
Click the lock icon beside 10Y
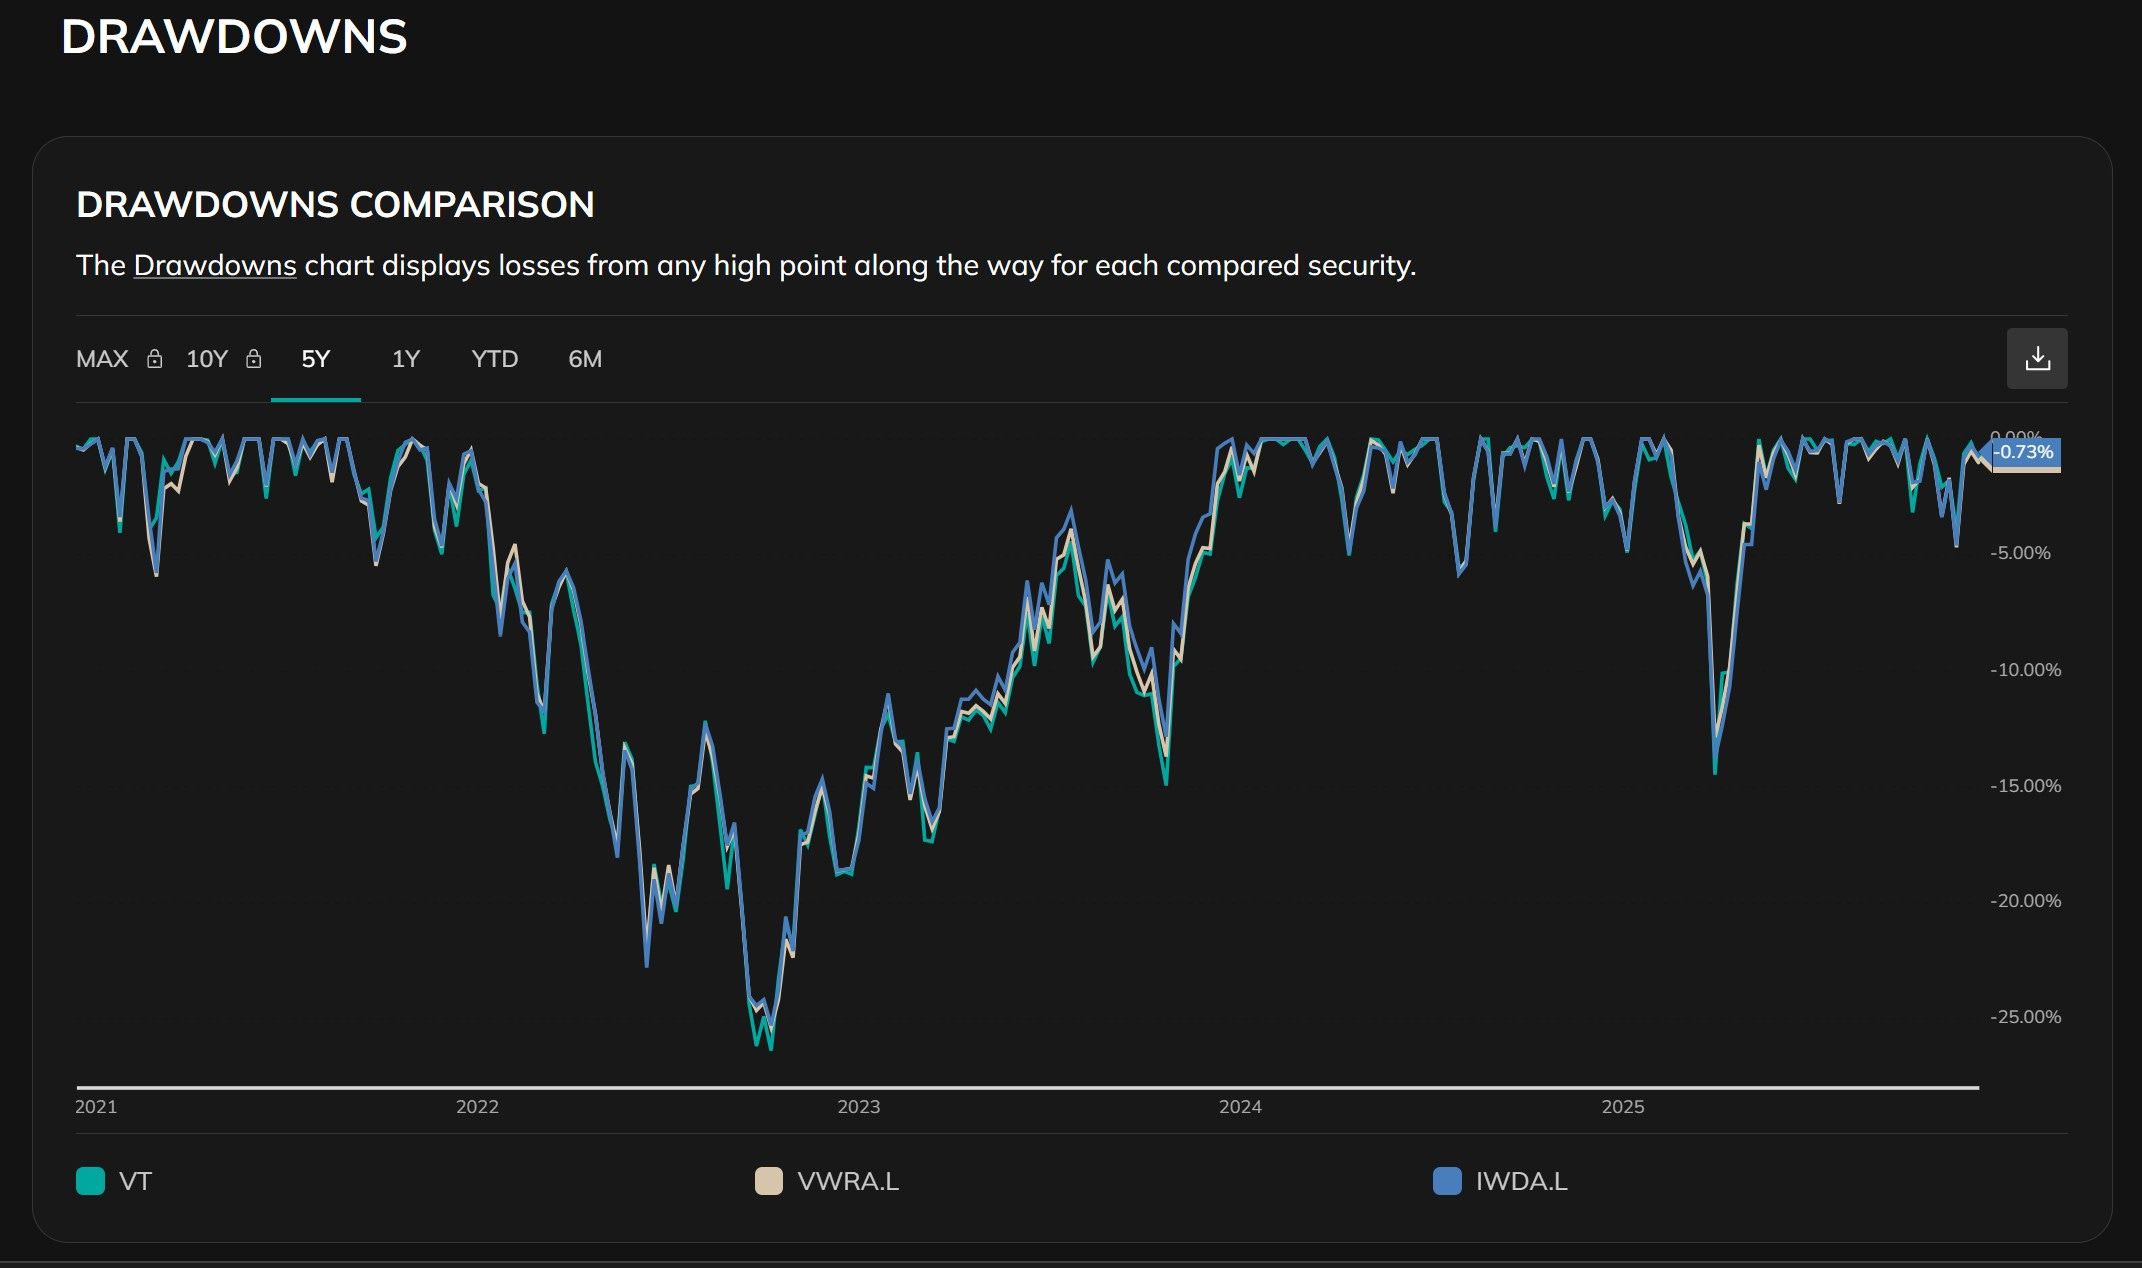254,359
